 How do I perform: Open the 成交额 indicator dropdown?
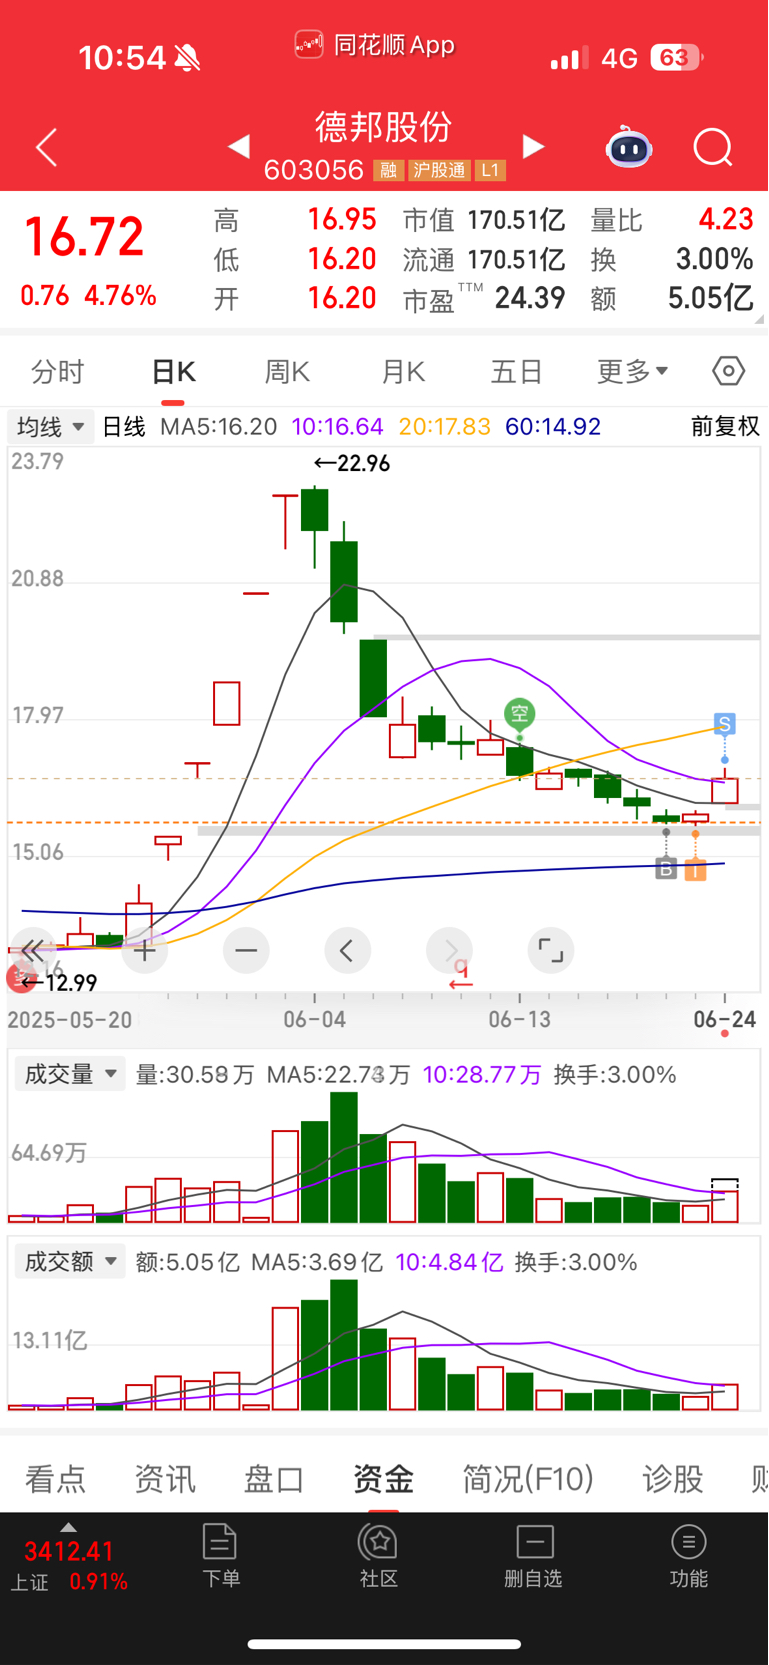(69, 1261)
